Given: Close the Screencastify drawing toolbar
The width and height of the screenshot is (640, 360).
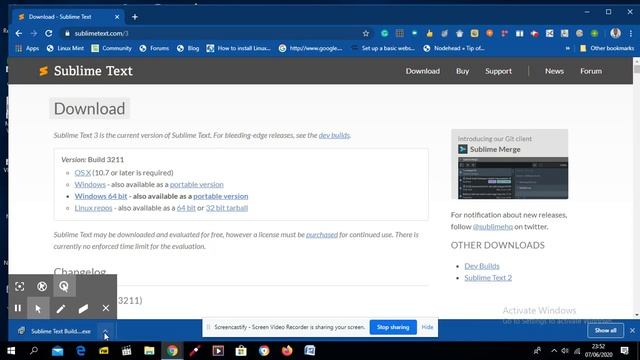Looking at the screenshot, I should (x=106, y=308).
